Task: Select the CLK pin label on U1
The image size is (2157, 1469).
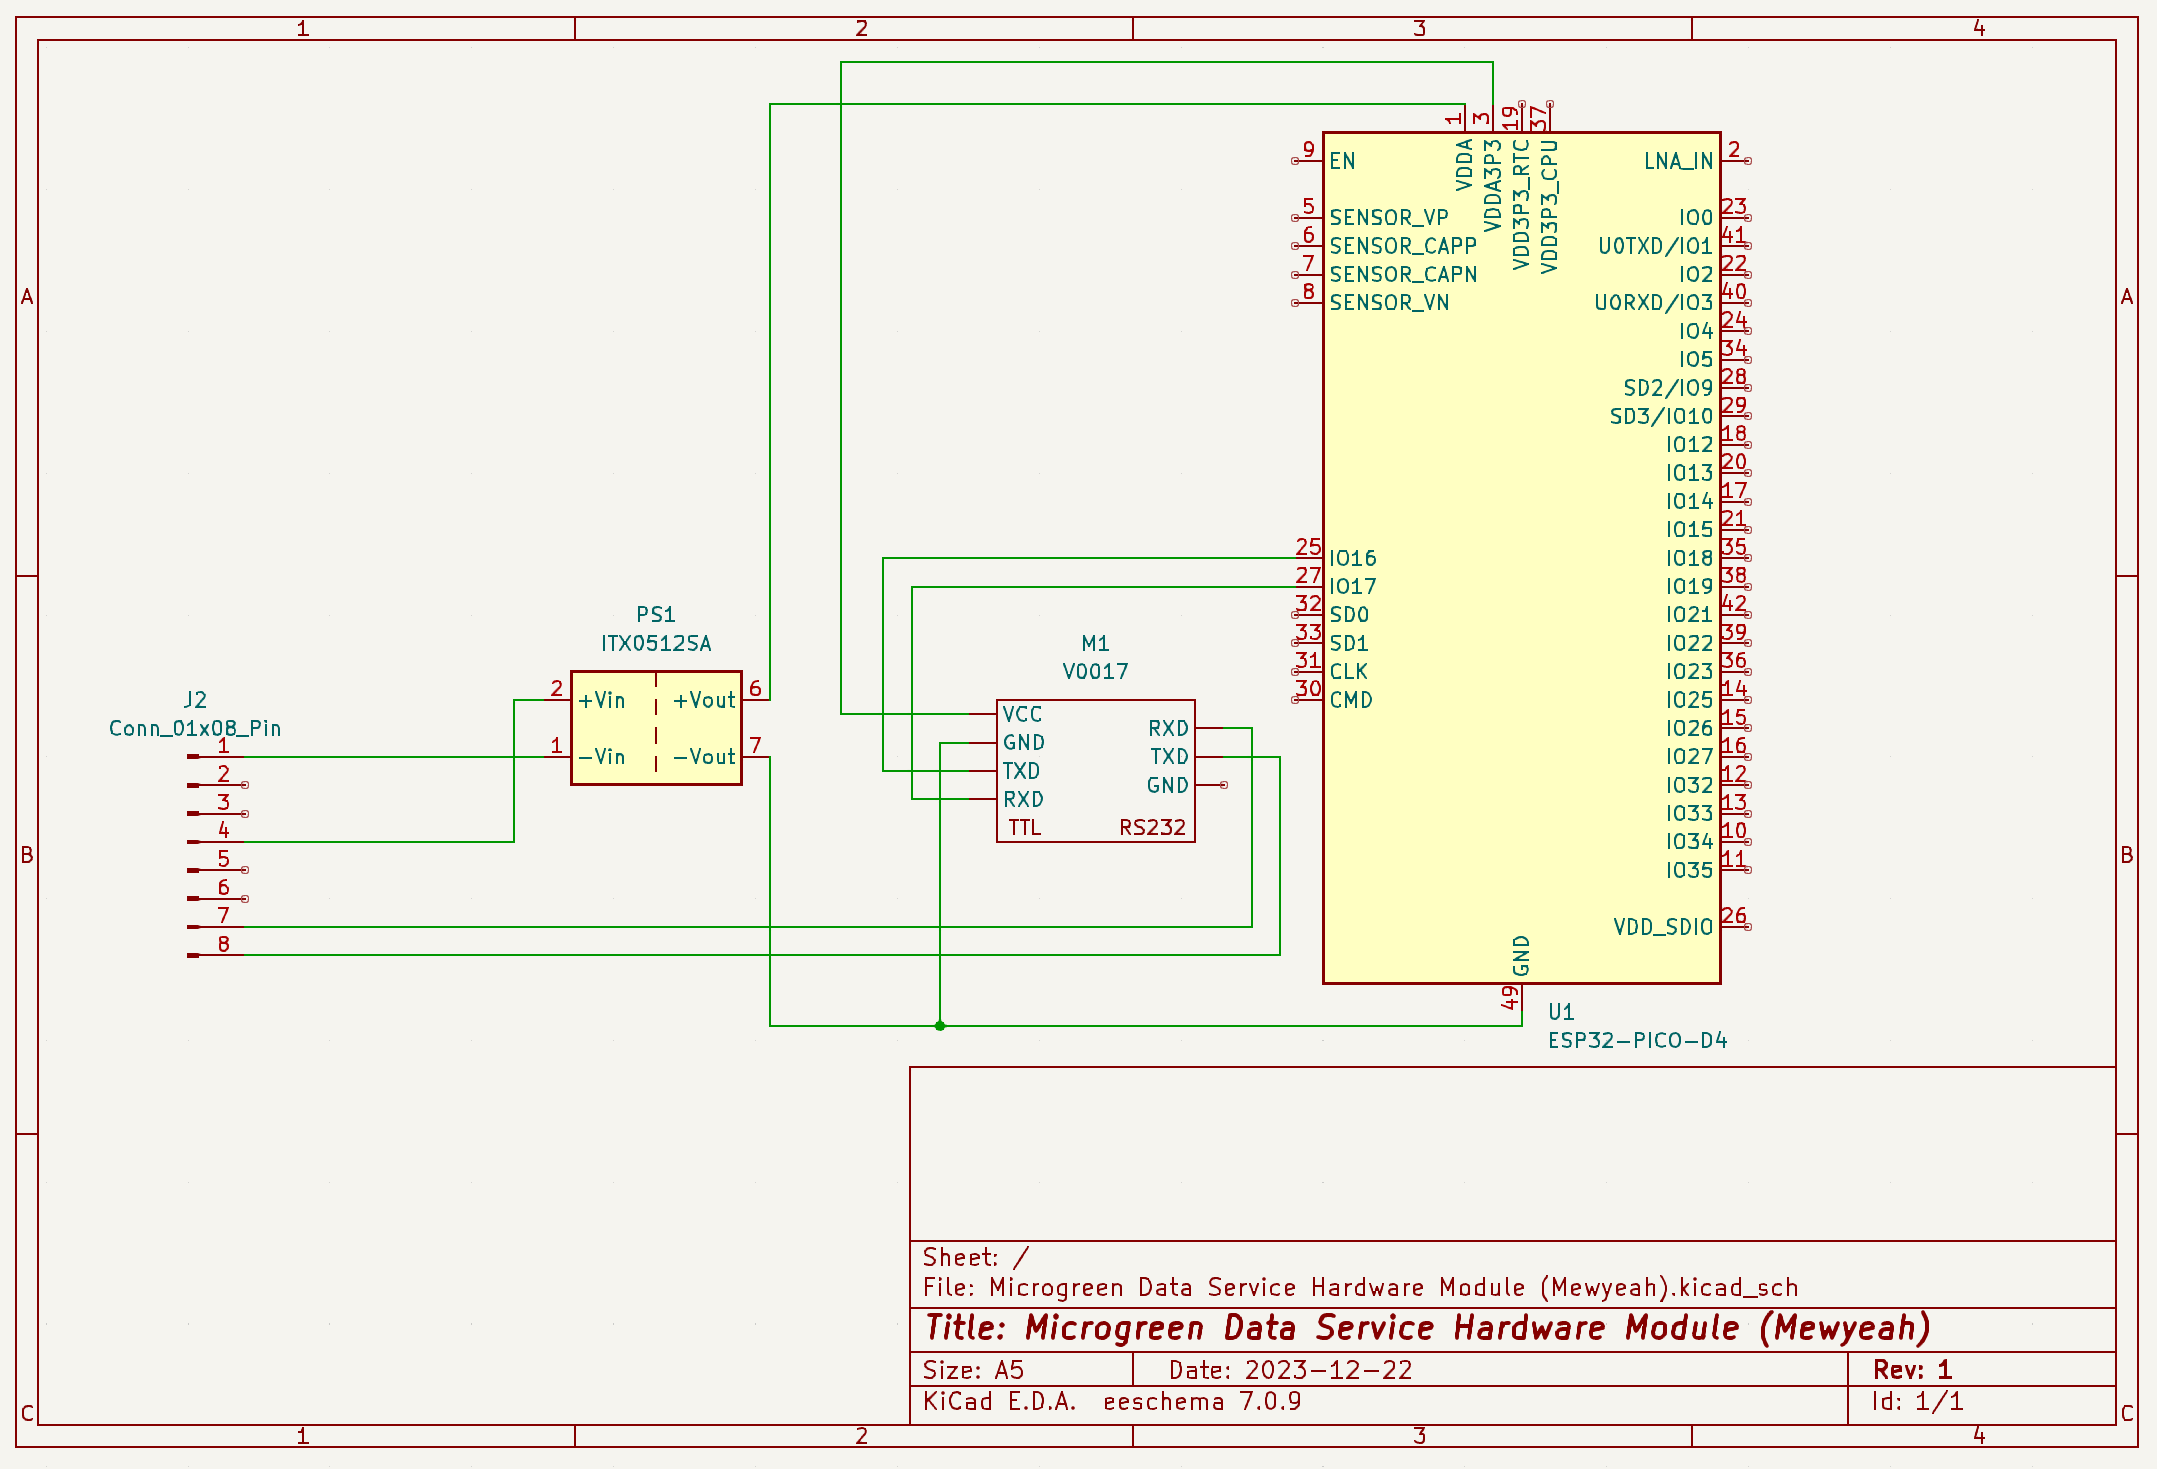Action: [x=1348, y=671]
